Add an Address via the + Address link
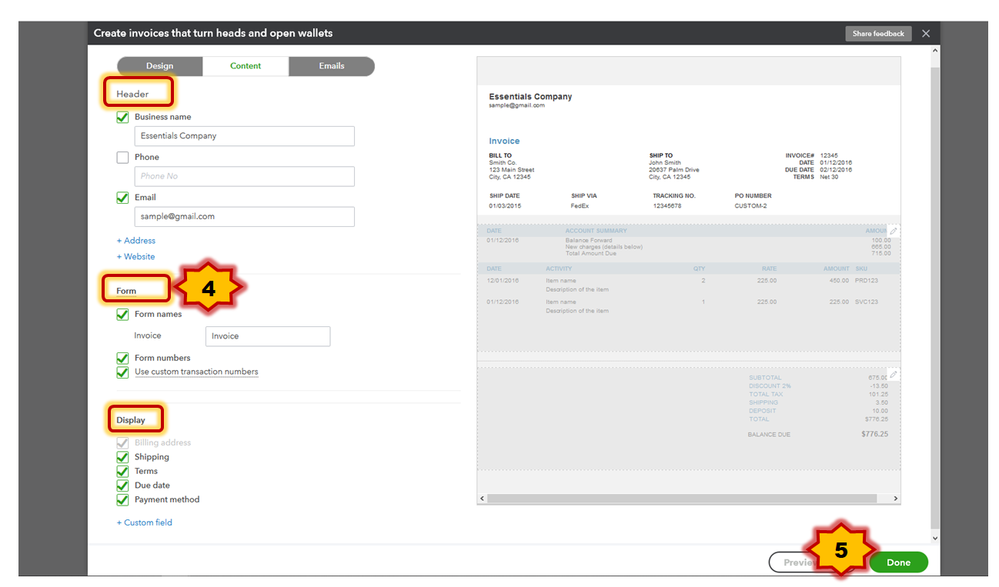Viewport: 999px width, 587px height. [136, 240]
